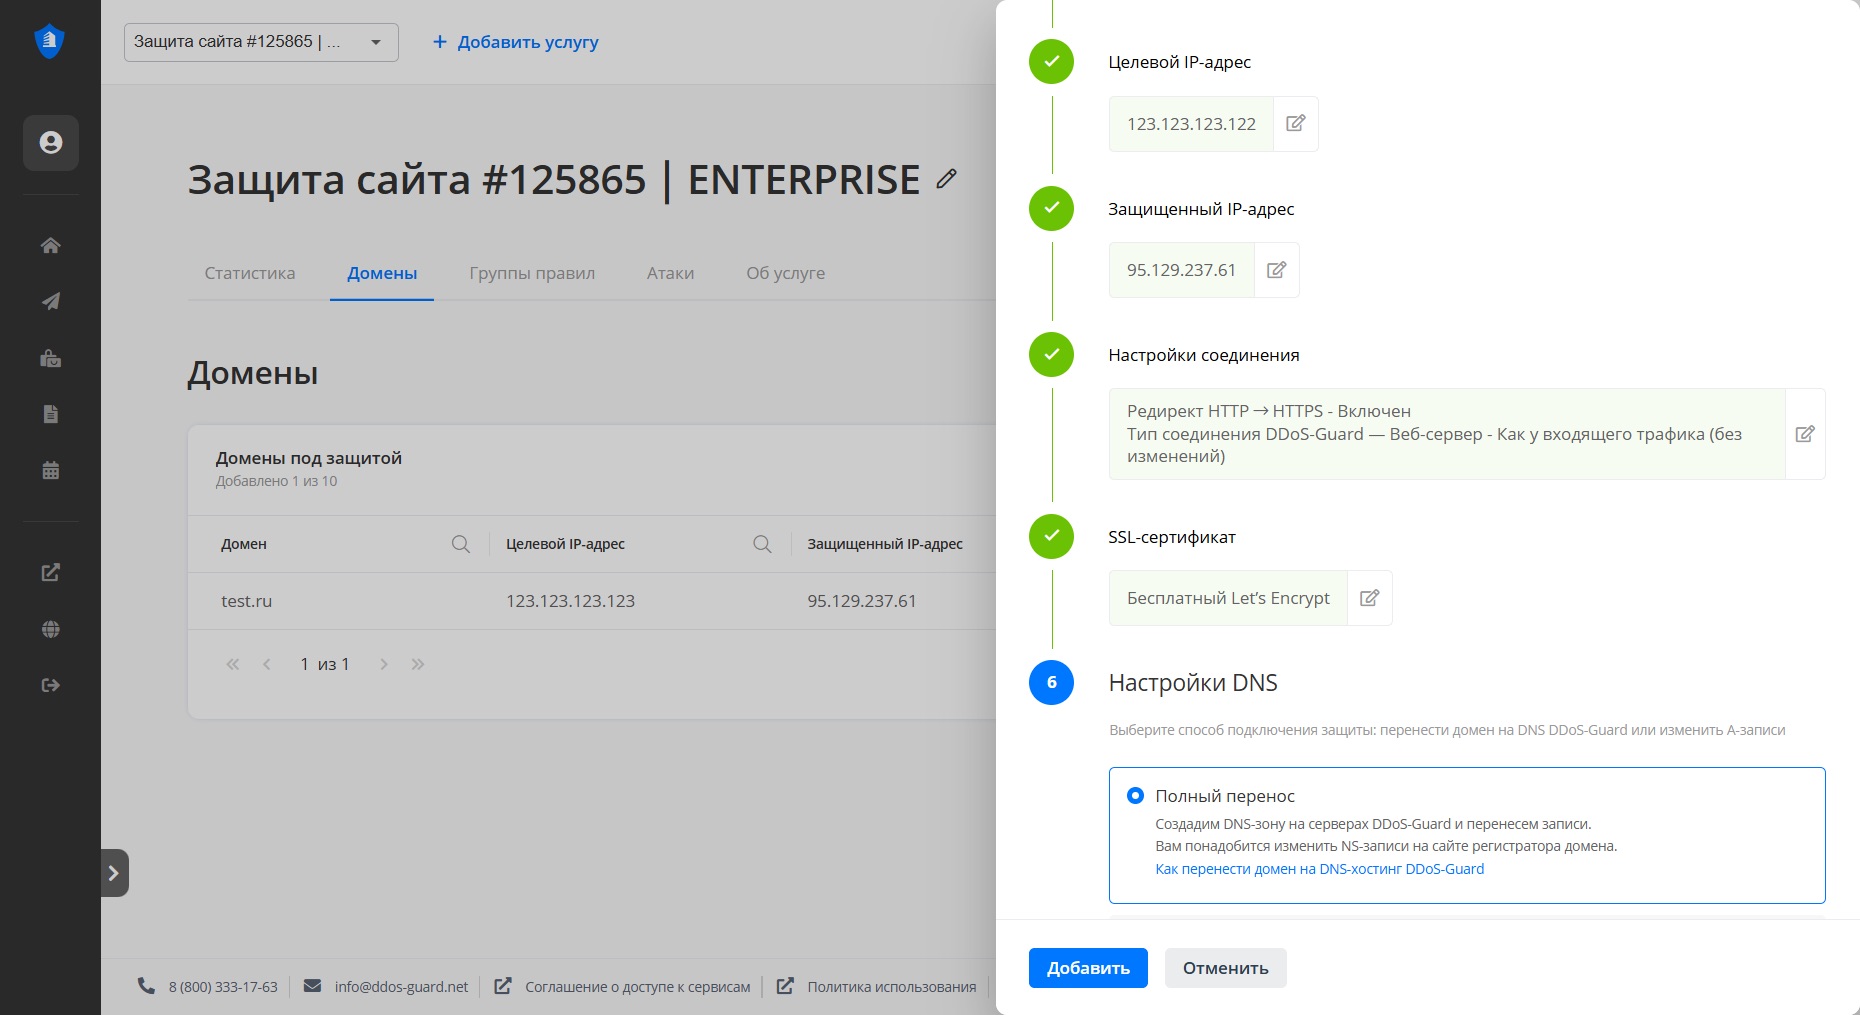Click the Защищенный IP-адрес step checkmark
Screen dimensions: 1860x1015
click(1051, 208)
